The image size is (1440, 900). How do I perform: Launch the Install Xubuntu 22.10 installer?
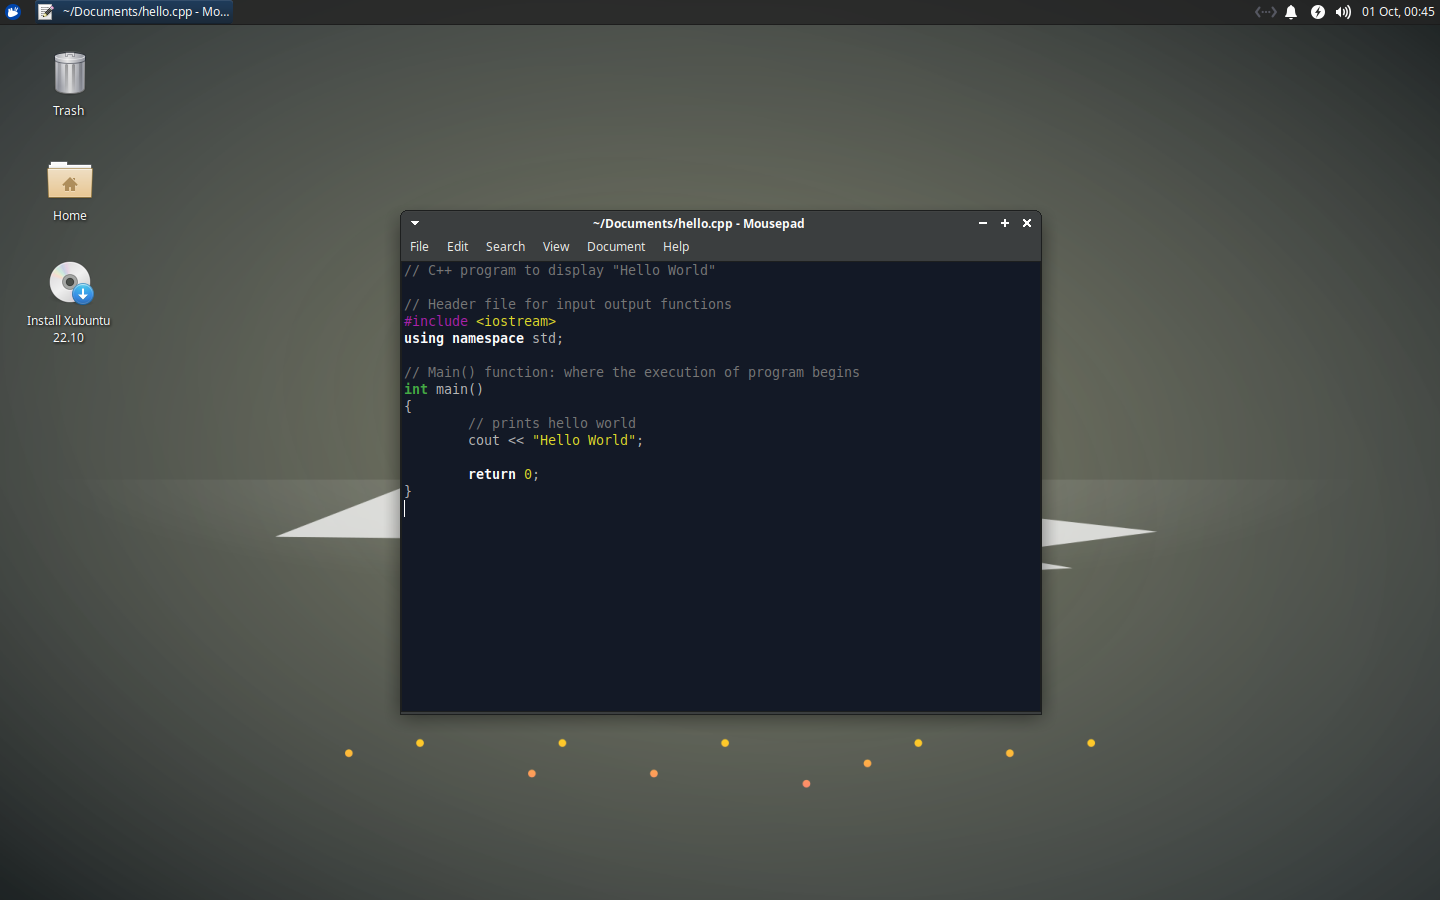pyautogui.click(x=68, y=282)
